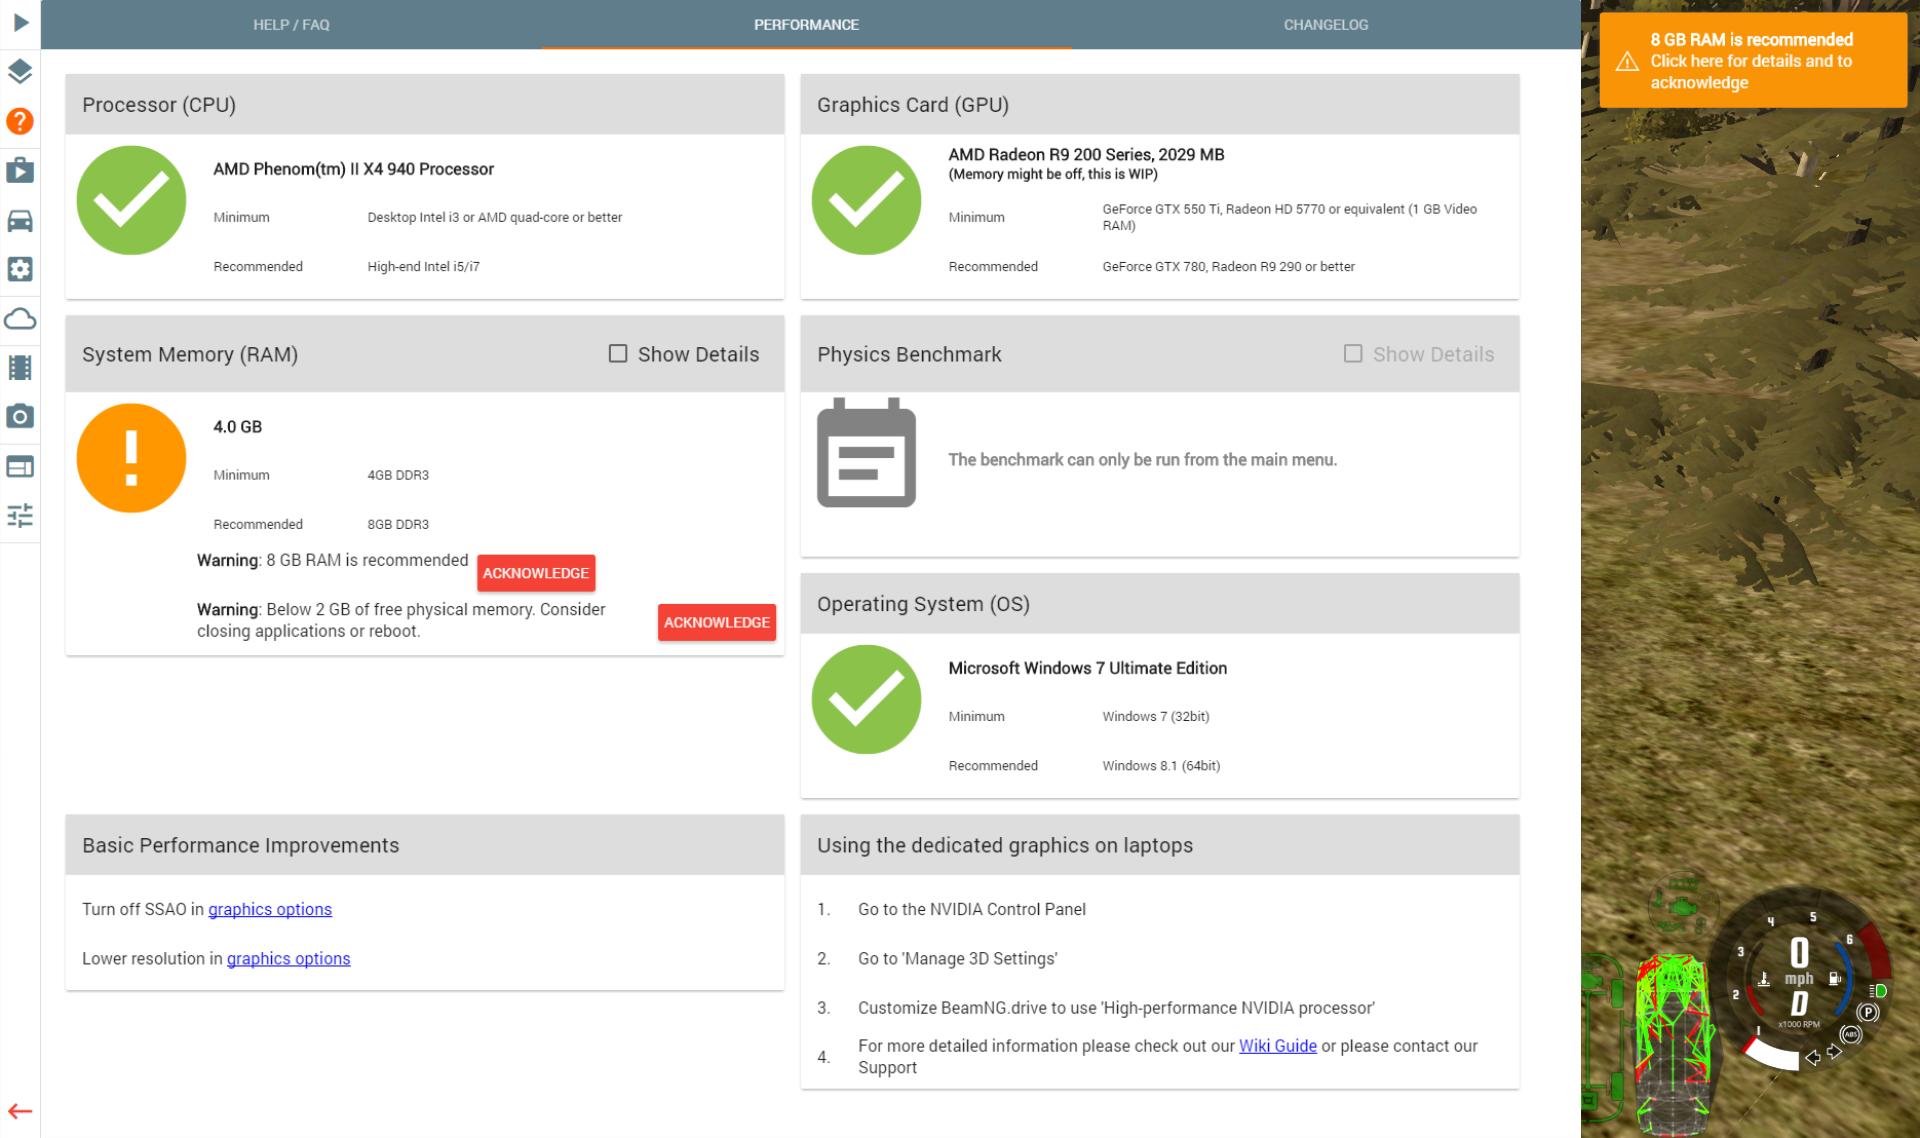This screenshot has height=1138, width=1920.
Task: Open the scenarios briefcase play icon
Action: 20,170
